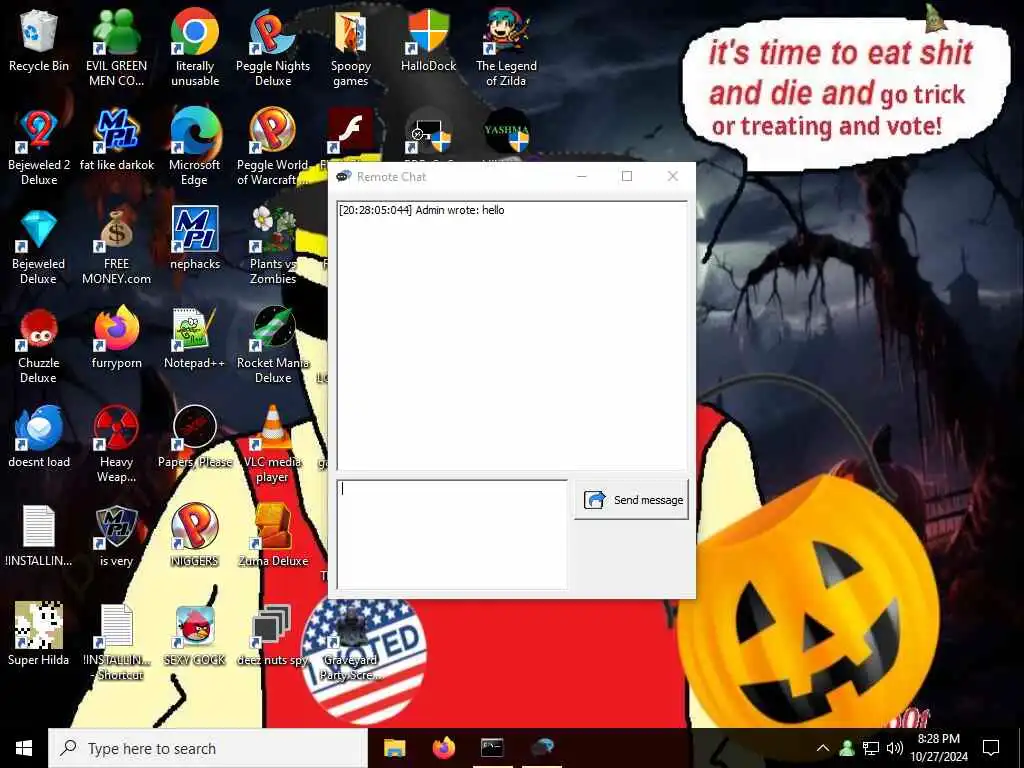Open Firefox from the taskbar

(x=443, y=748)
